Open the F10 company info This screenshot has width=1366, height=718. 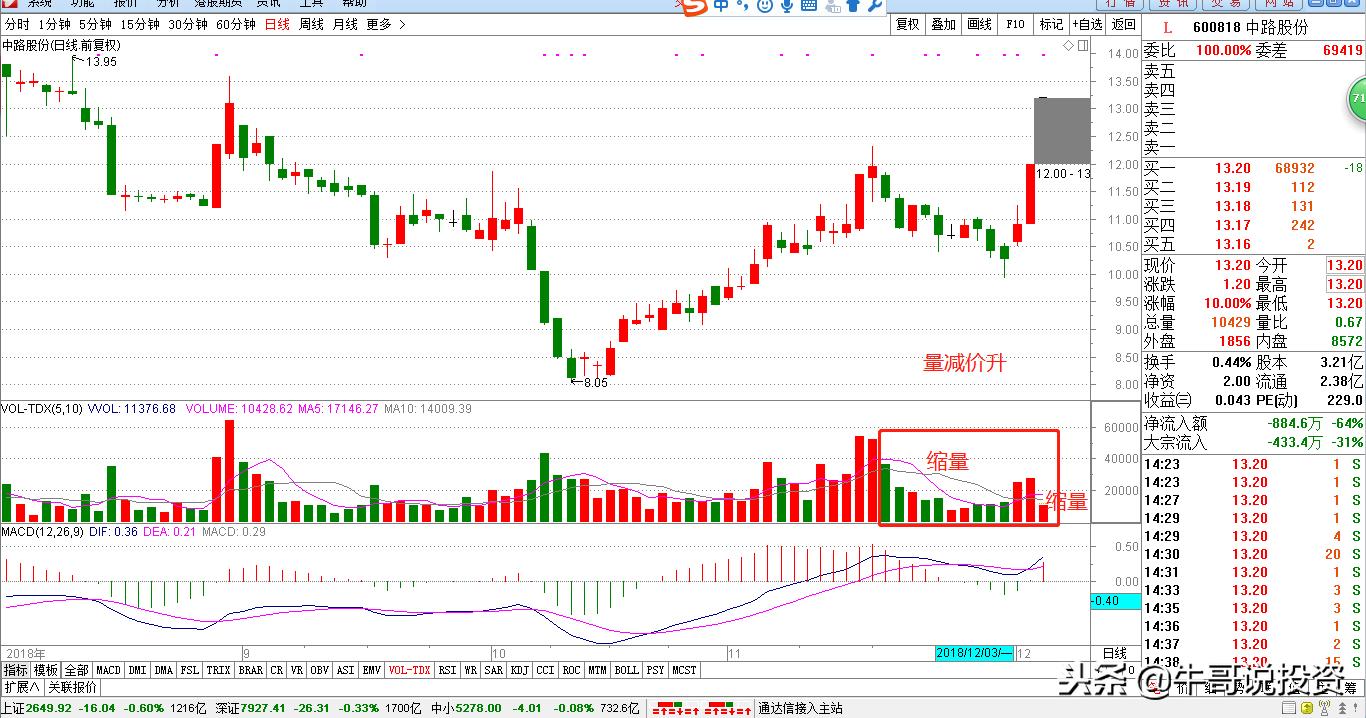tap(1015, 24)
